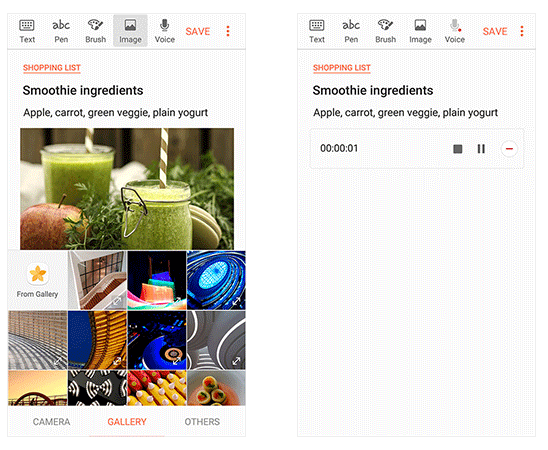
Task: Save the right note with SAVE
Action: coord(495,31)
